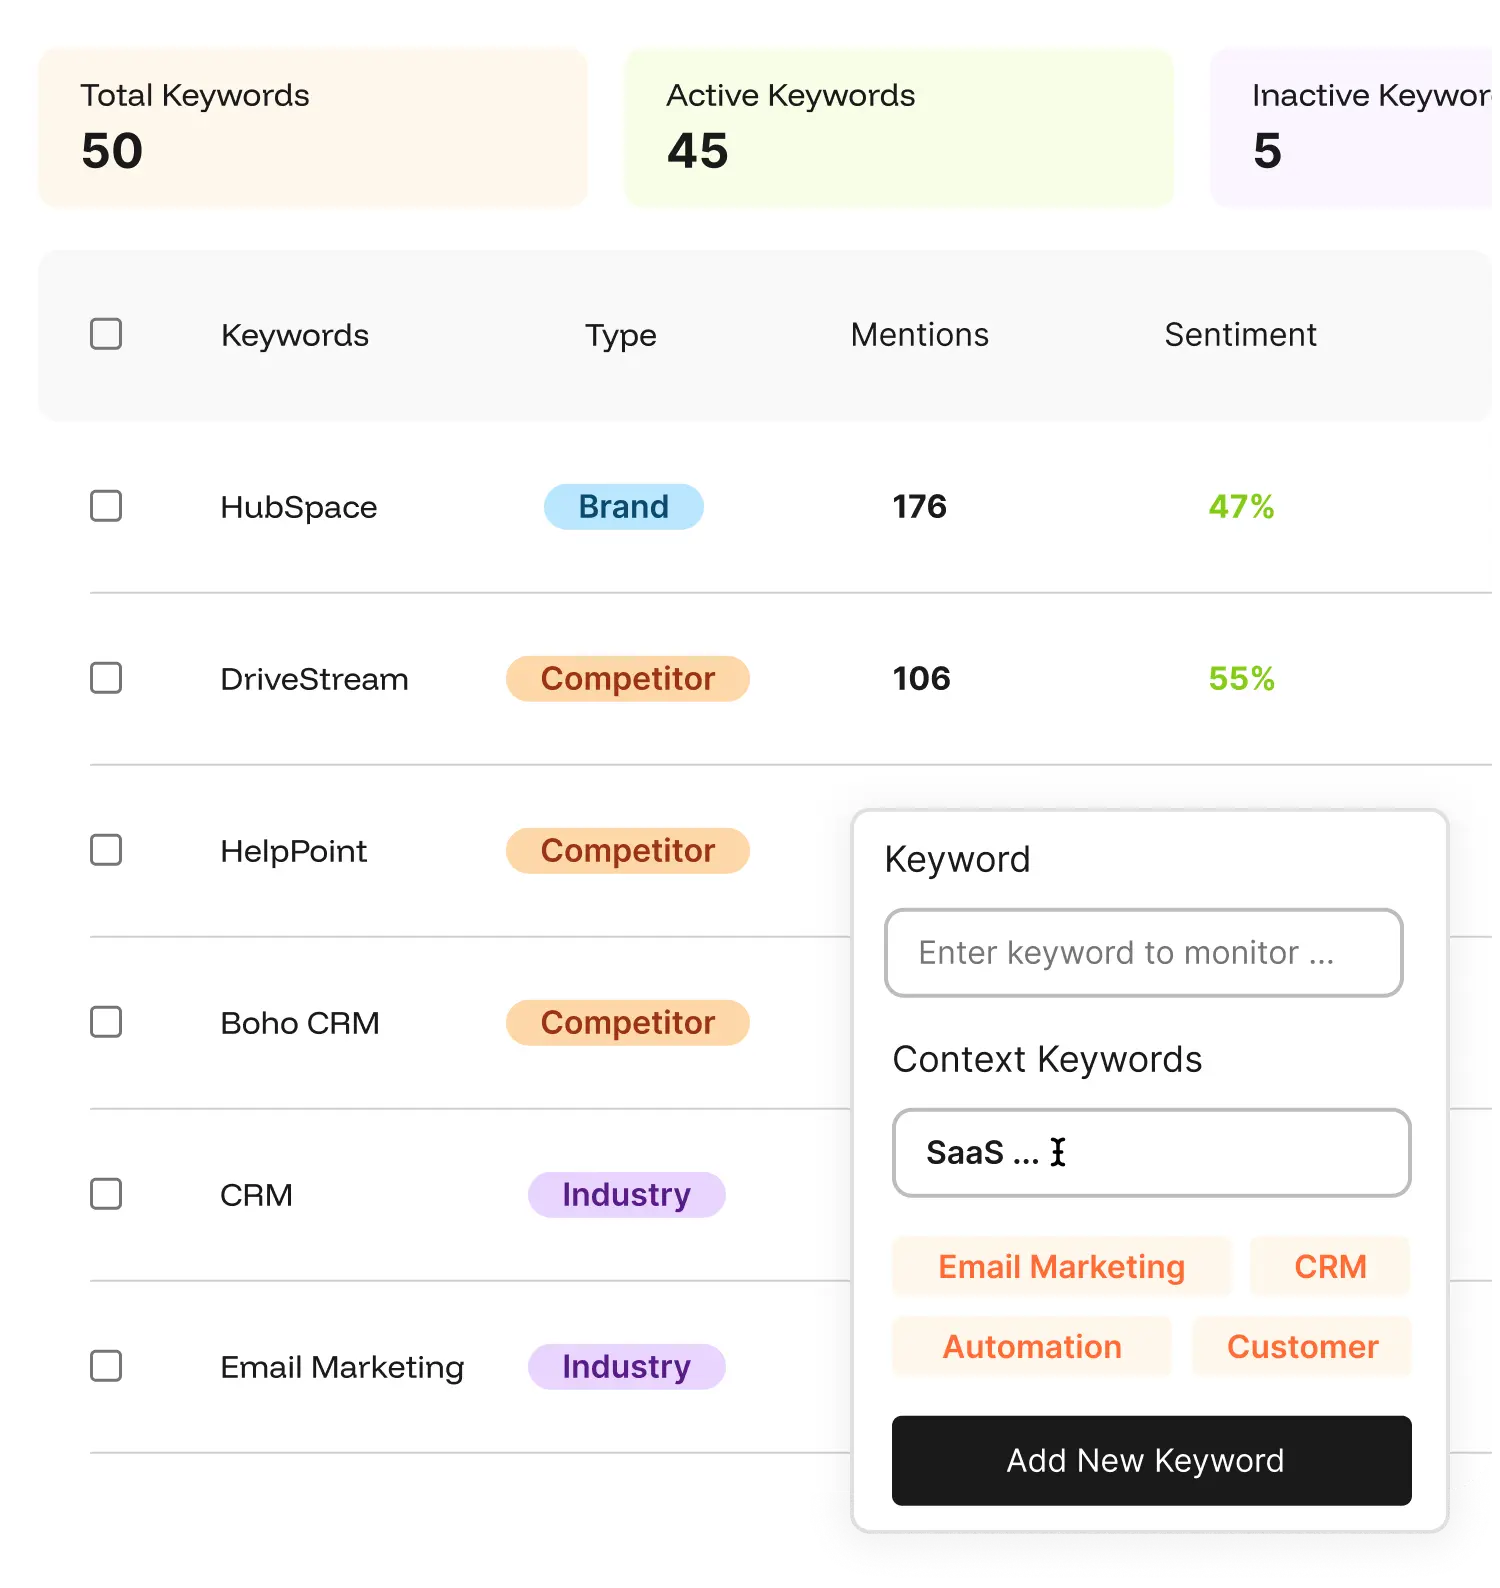The width and height of the screenshot is (1500, 1588).
Task: Click the Email Marketing context chip
Action: click(x=1060, y=1266)
